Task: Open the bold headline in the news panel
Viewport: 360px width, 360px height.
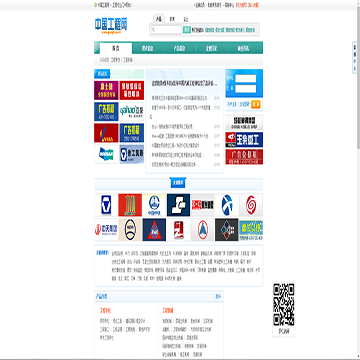Action: (184, 83)
